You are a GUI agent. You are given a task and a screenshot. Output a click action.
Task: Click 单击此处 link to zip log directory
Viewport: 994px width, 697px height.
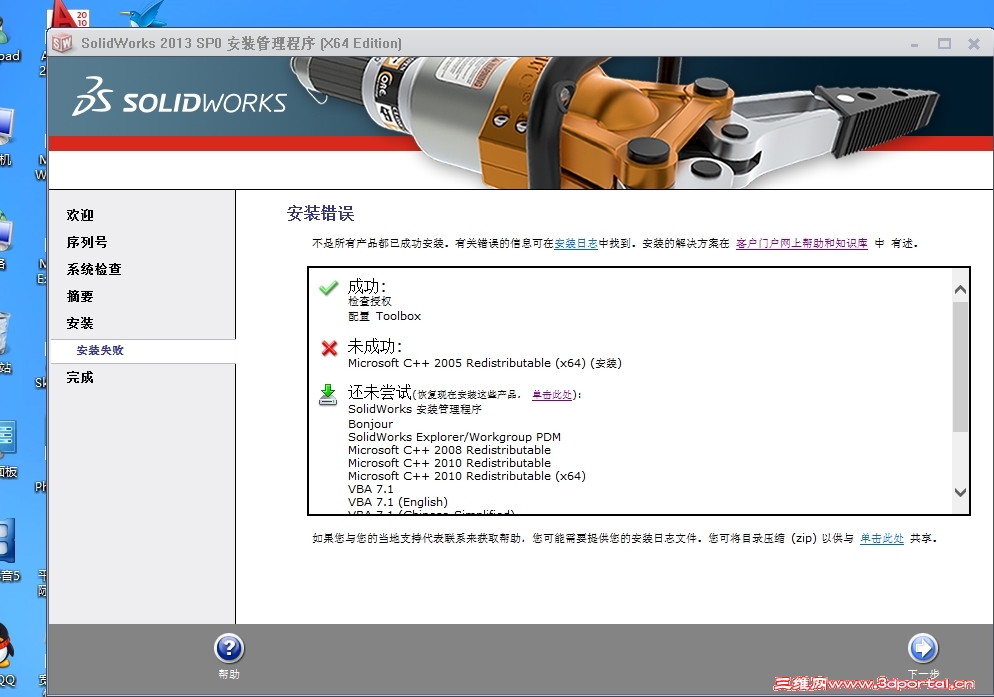point(881,538)
